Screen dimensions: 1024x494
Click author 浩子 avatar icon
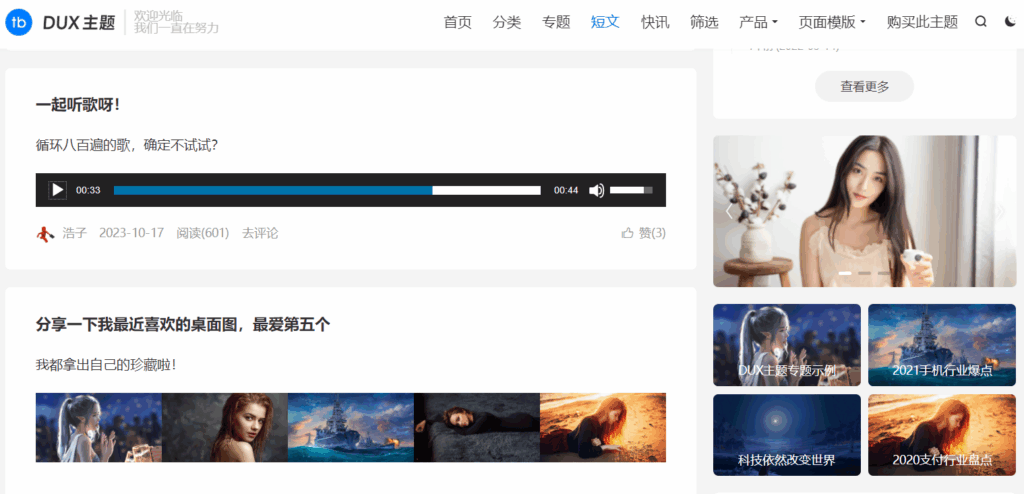click(44, 233)
